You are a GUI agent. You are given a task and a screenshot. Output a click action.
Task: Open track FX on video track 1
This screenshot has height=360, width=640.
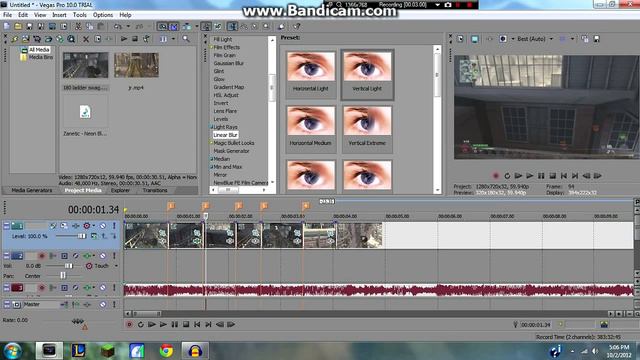point(76,226)
